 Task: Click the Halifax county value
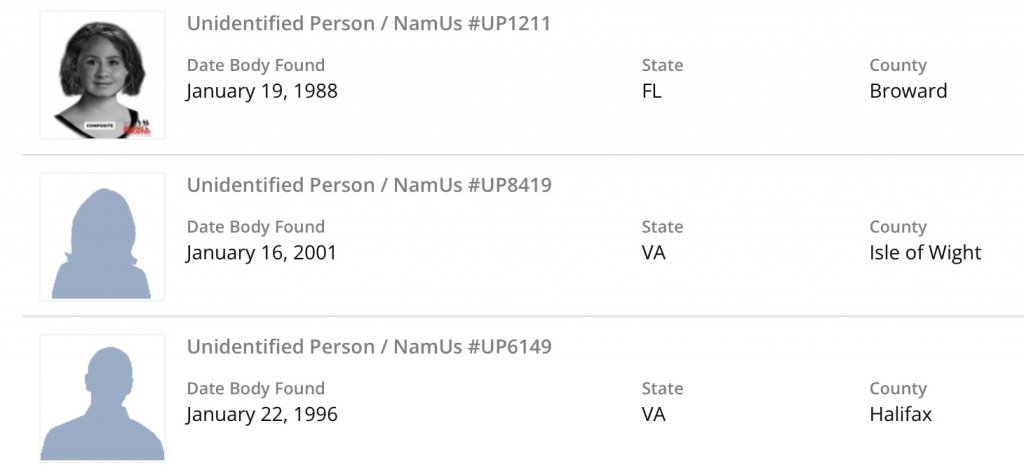[x=901, y=414]
